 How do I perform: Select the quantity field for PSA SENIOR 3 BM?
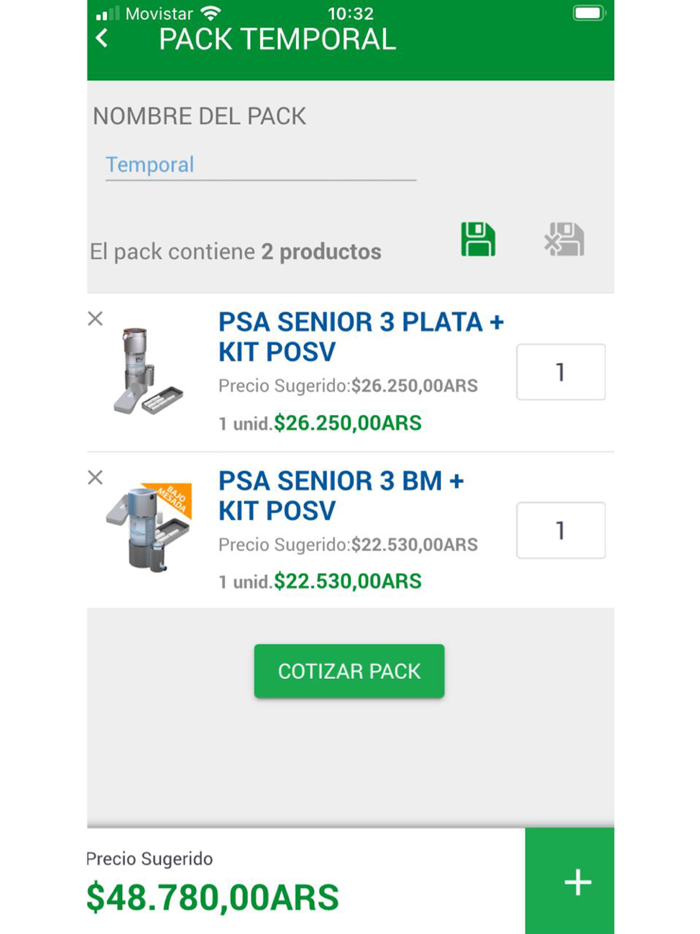click(x=560, y=530)
